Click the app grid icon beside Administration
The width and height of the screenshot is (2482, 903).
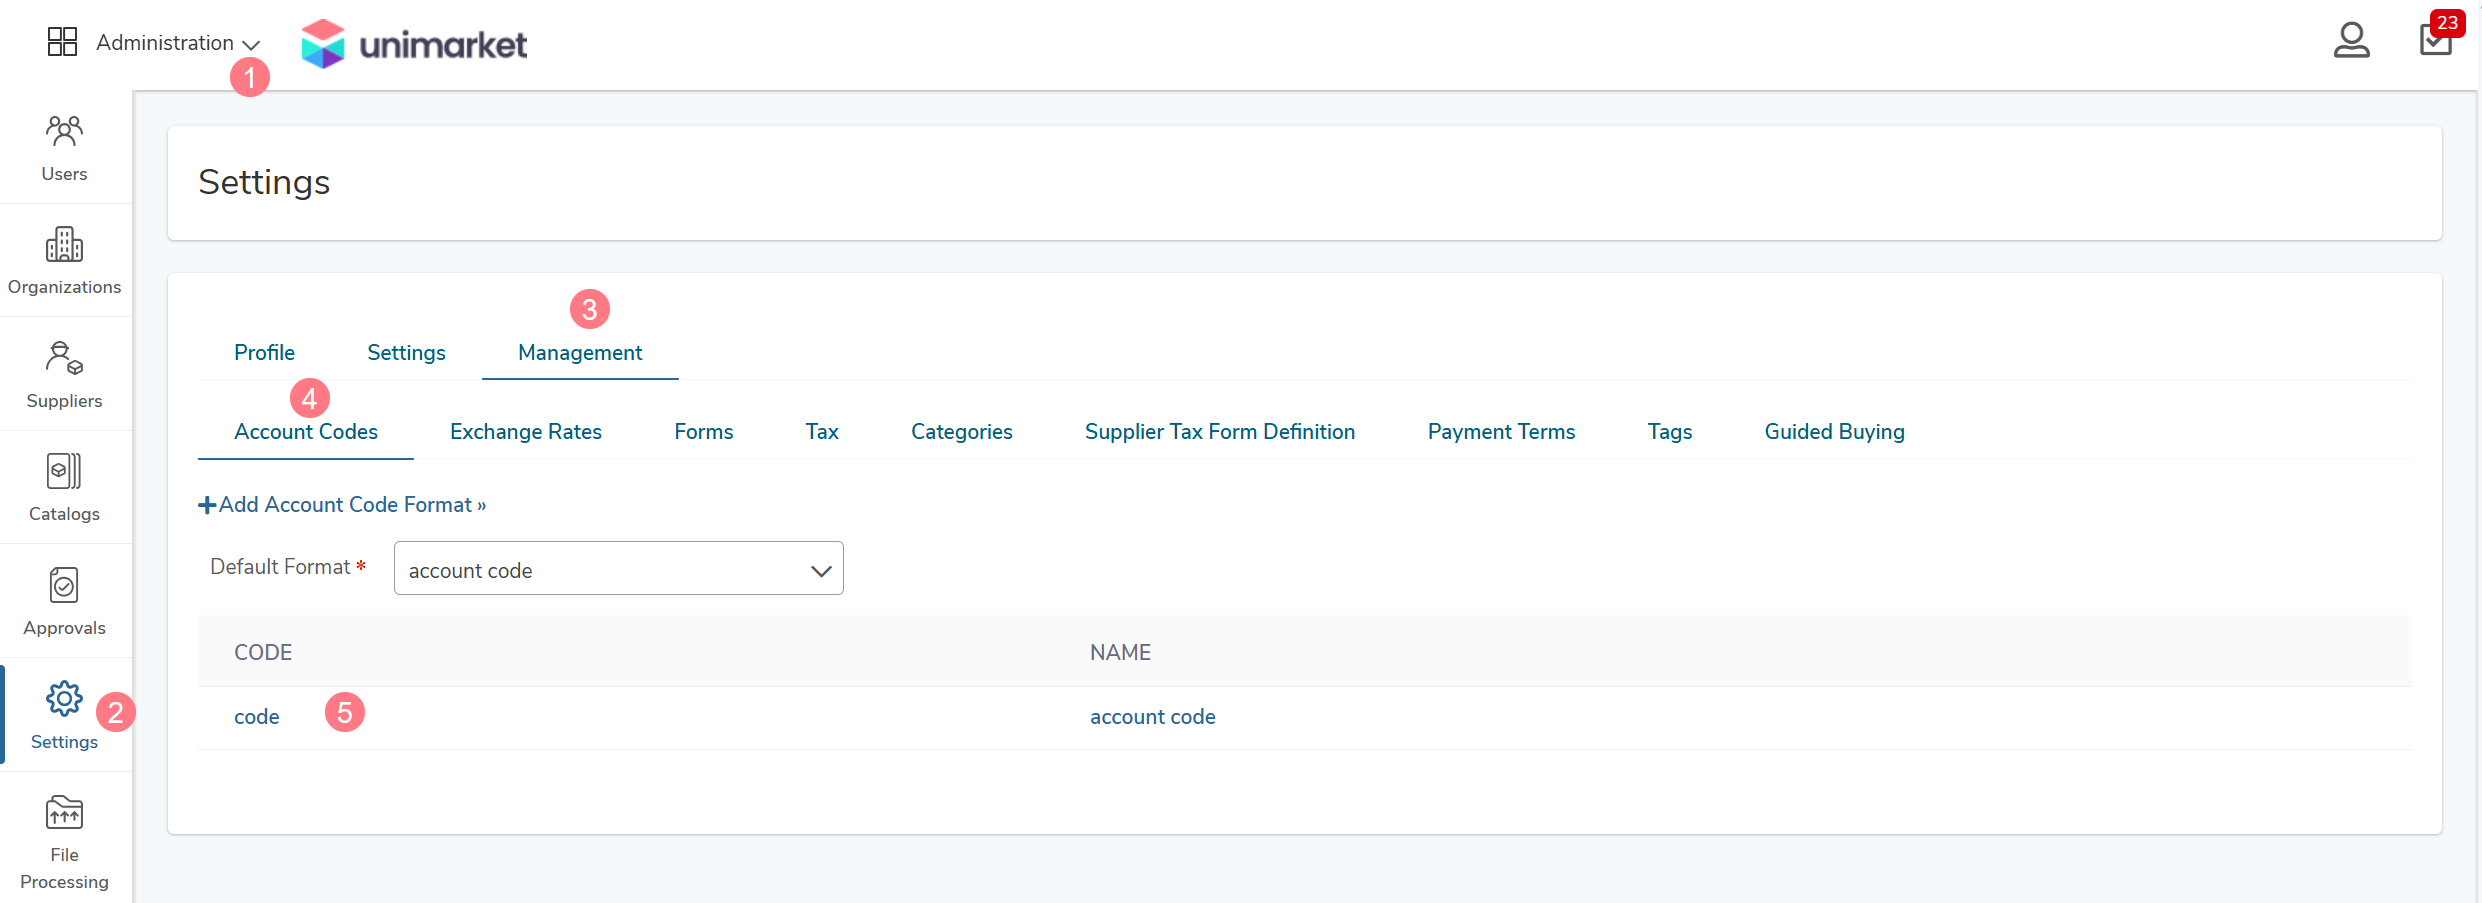(x=62, y=42)
